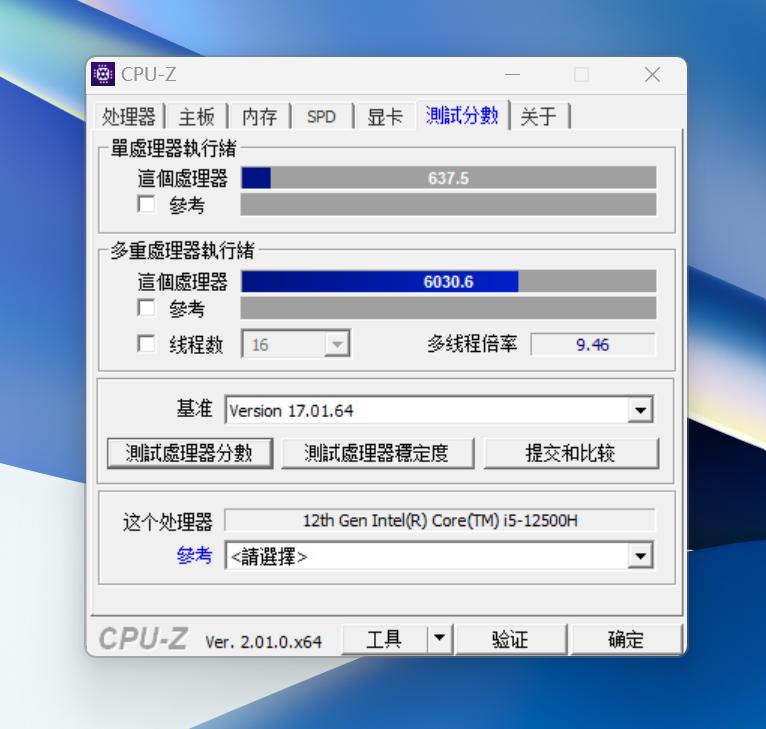Viewport: 766px width, 729px height.
Task: Toggle the 线程数 checkbox
Action: [x=147, y=343]
